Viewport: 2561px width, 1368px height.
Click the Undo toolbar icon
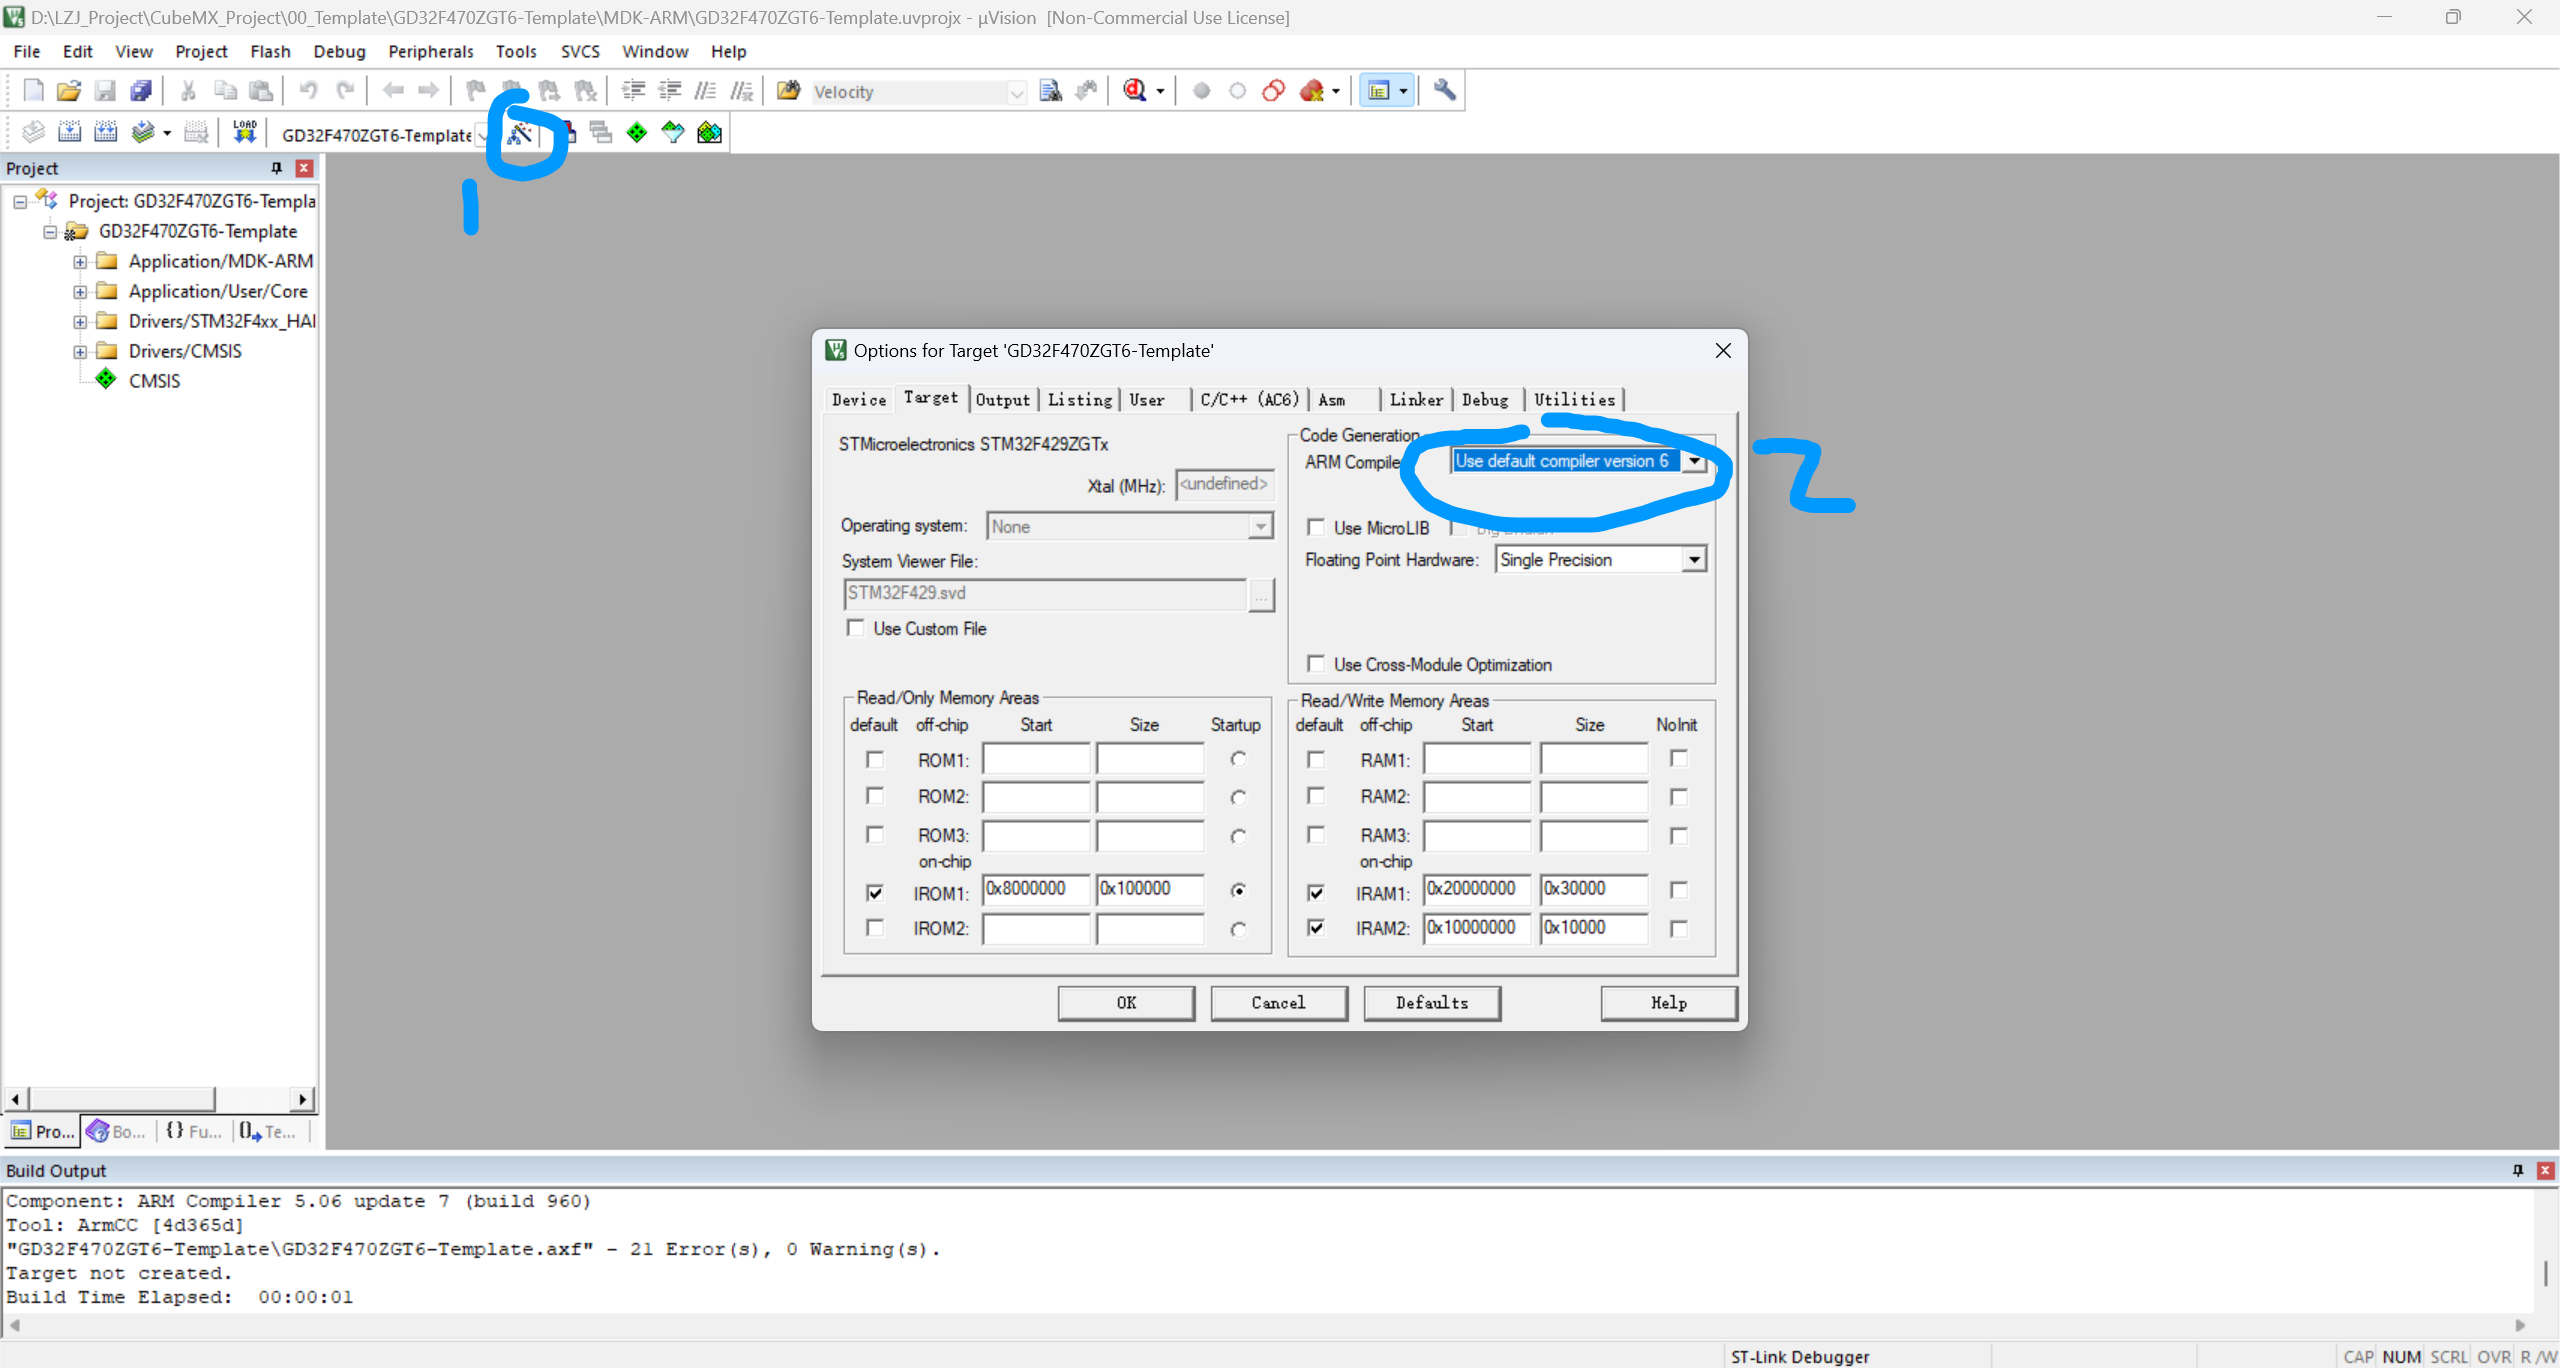(x=308, y=91)
